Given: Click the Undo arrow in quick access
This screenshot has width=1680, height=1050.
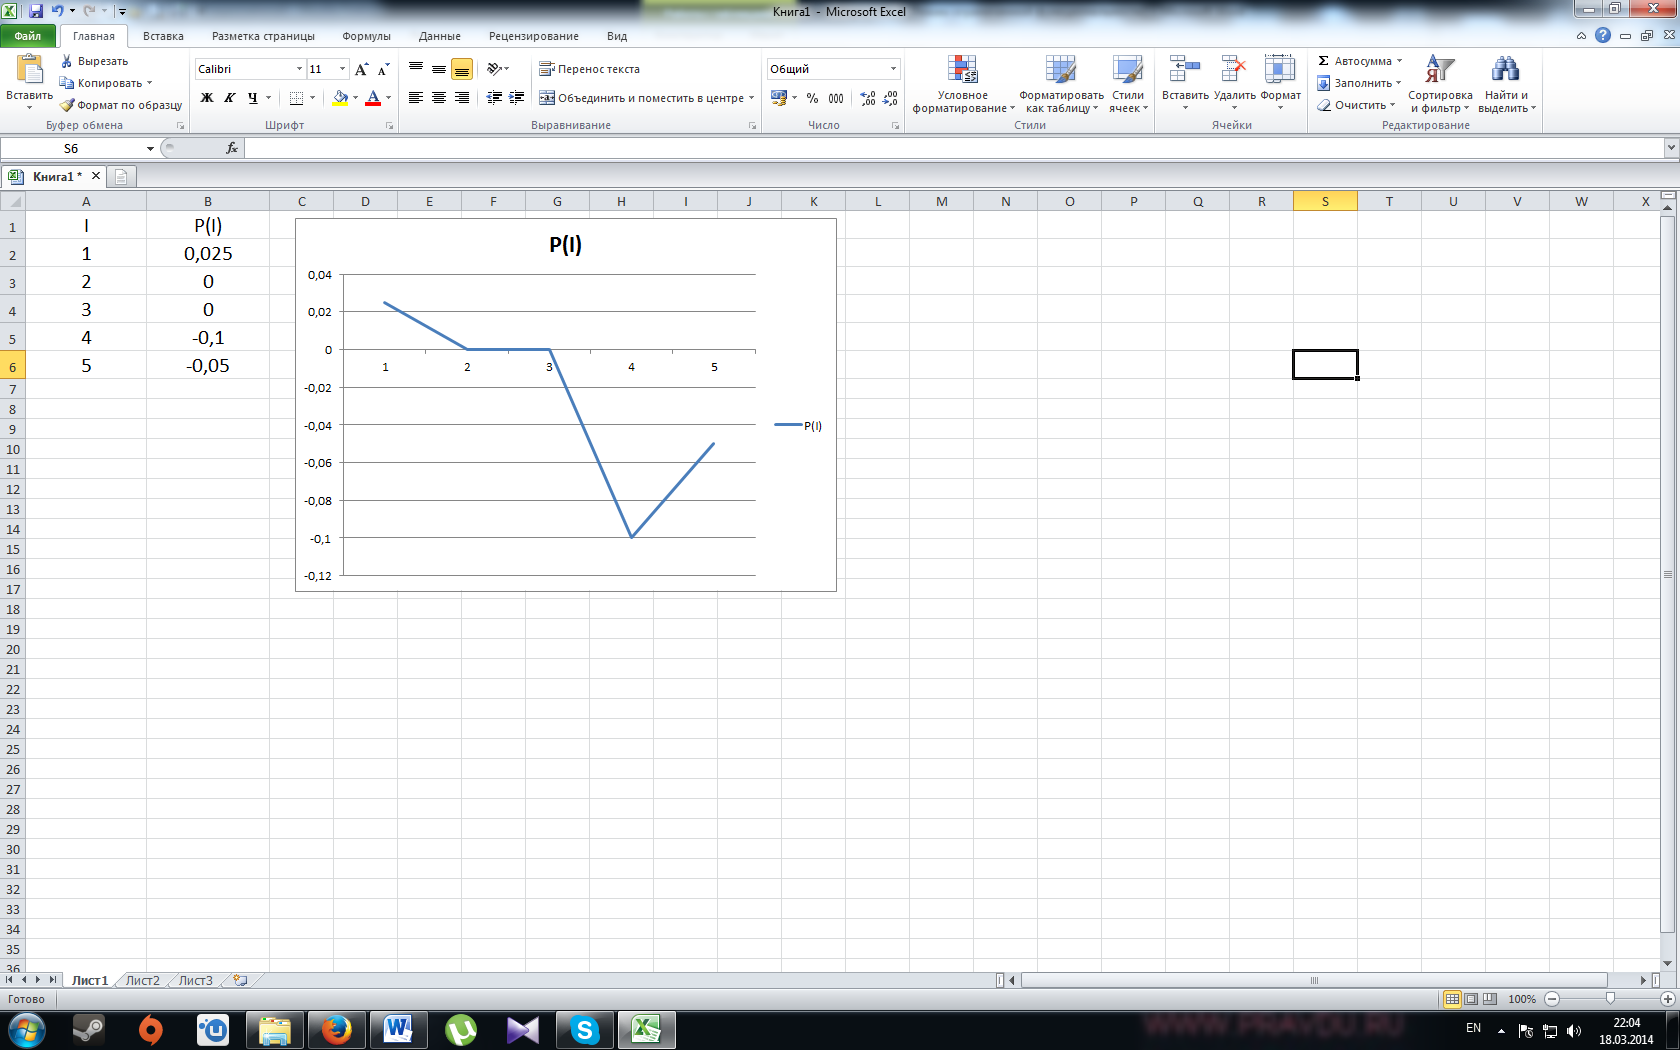Looking at the screenshot, I should click(x=57, y=11).
